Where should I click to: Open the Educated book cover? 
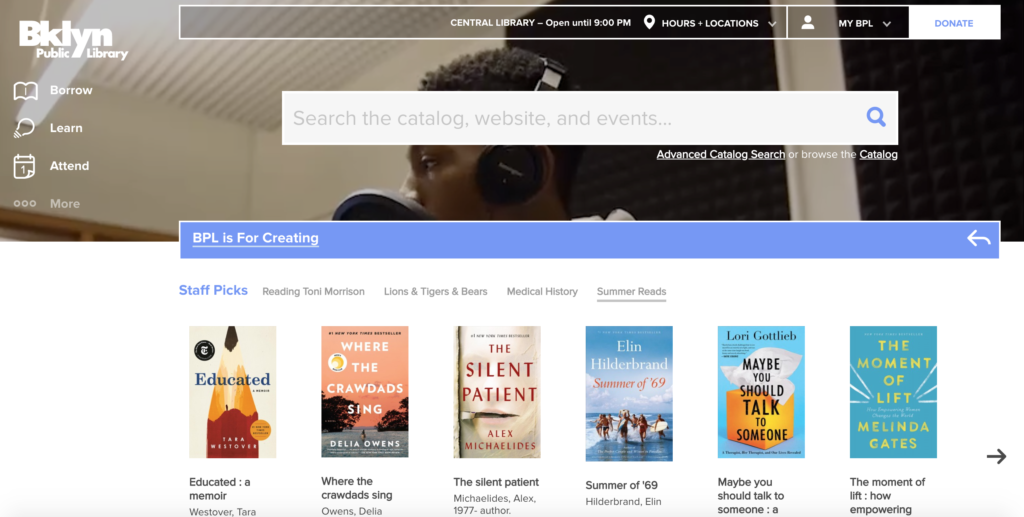pyautogui.click(x=232, y=392)
